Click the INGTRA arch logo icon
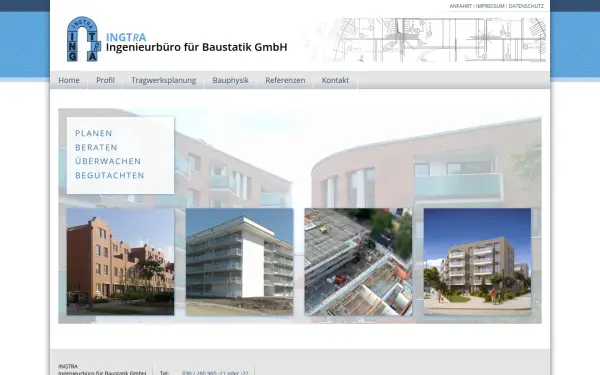The width and height of the screenshot is (600, 375). 84,39
